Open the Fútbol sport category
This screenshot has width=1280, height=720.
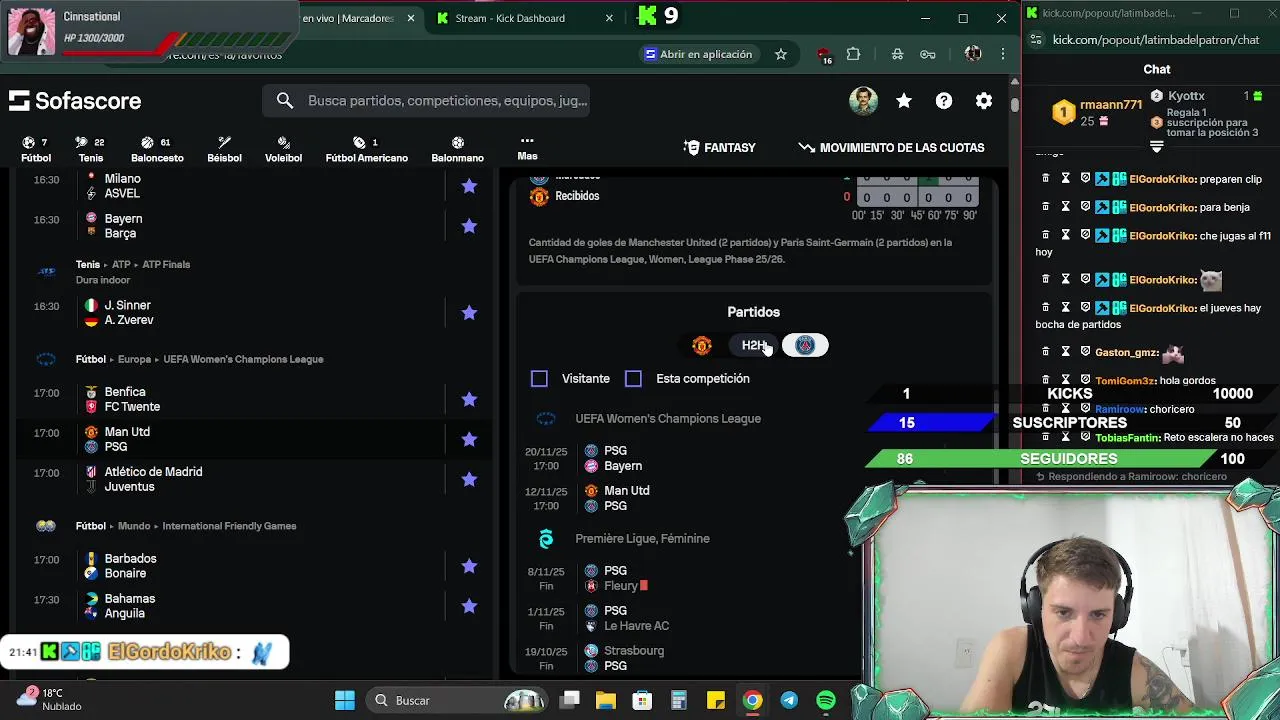36,149
